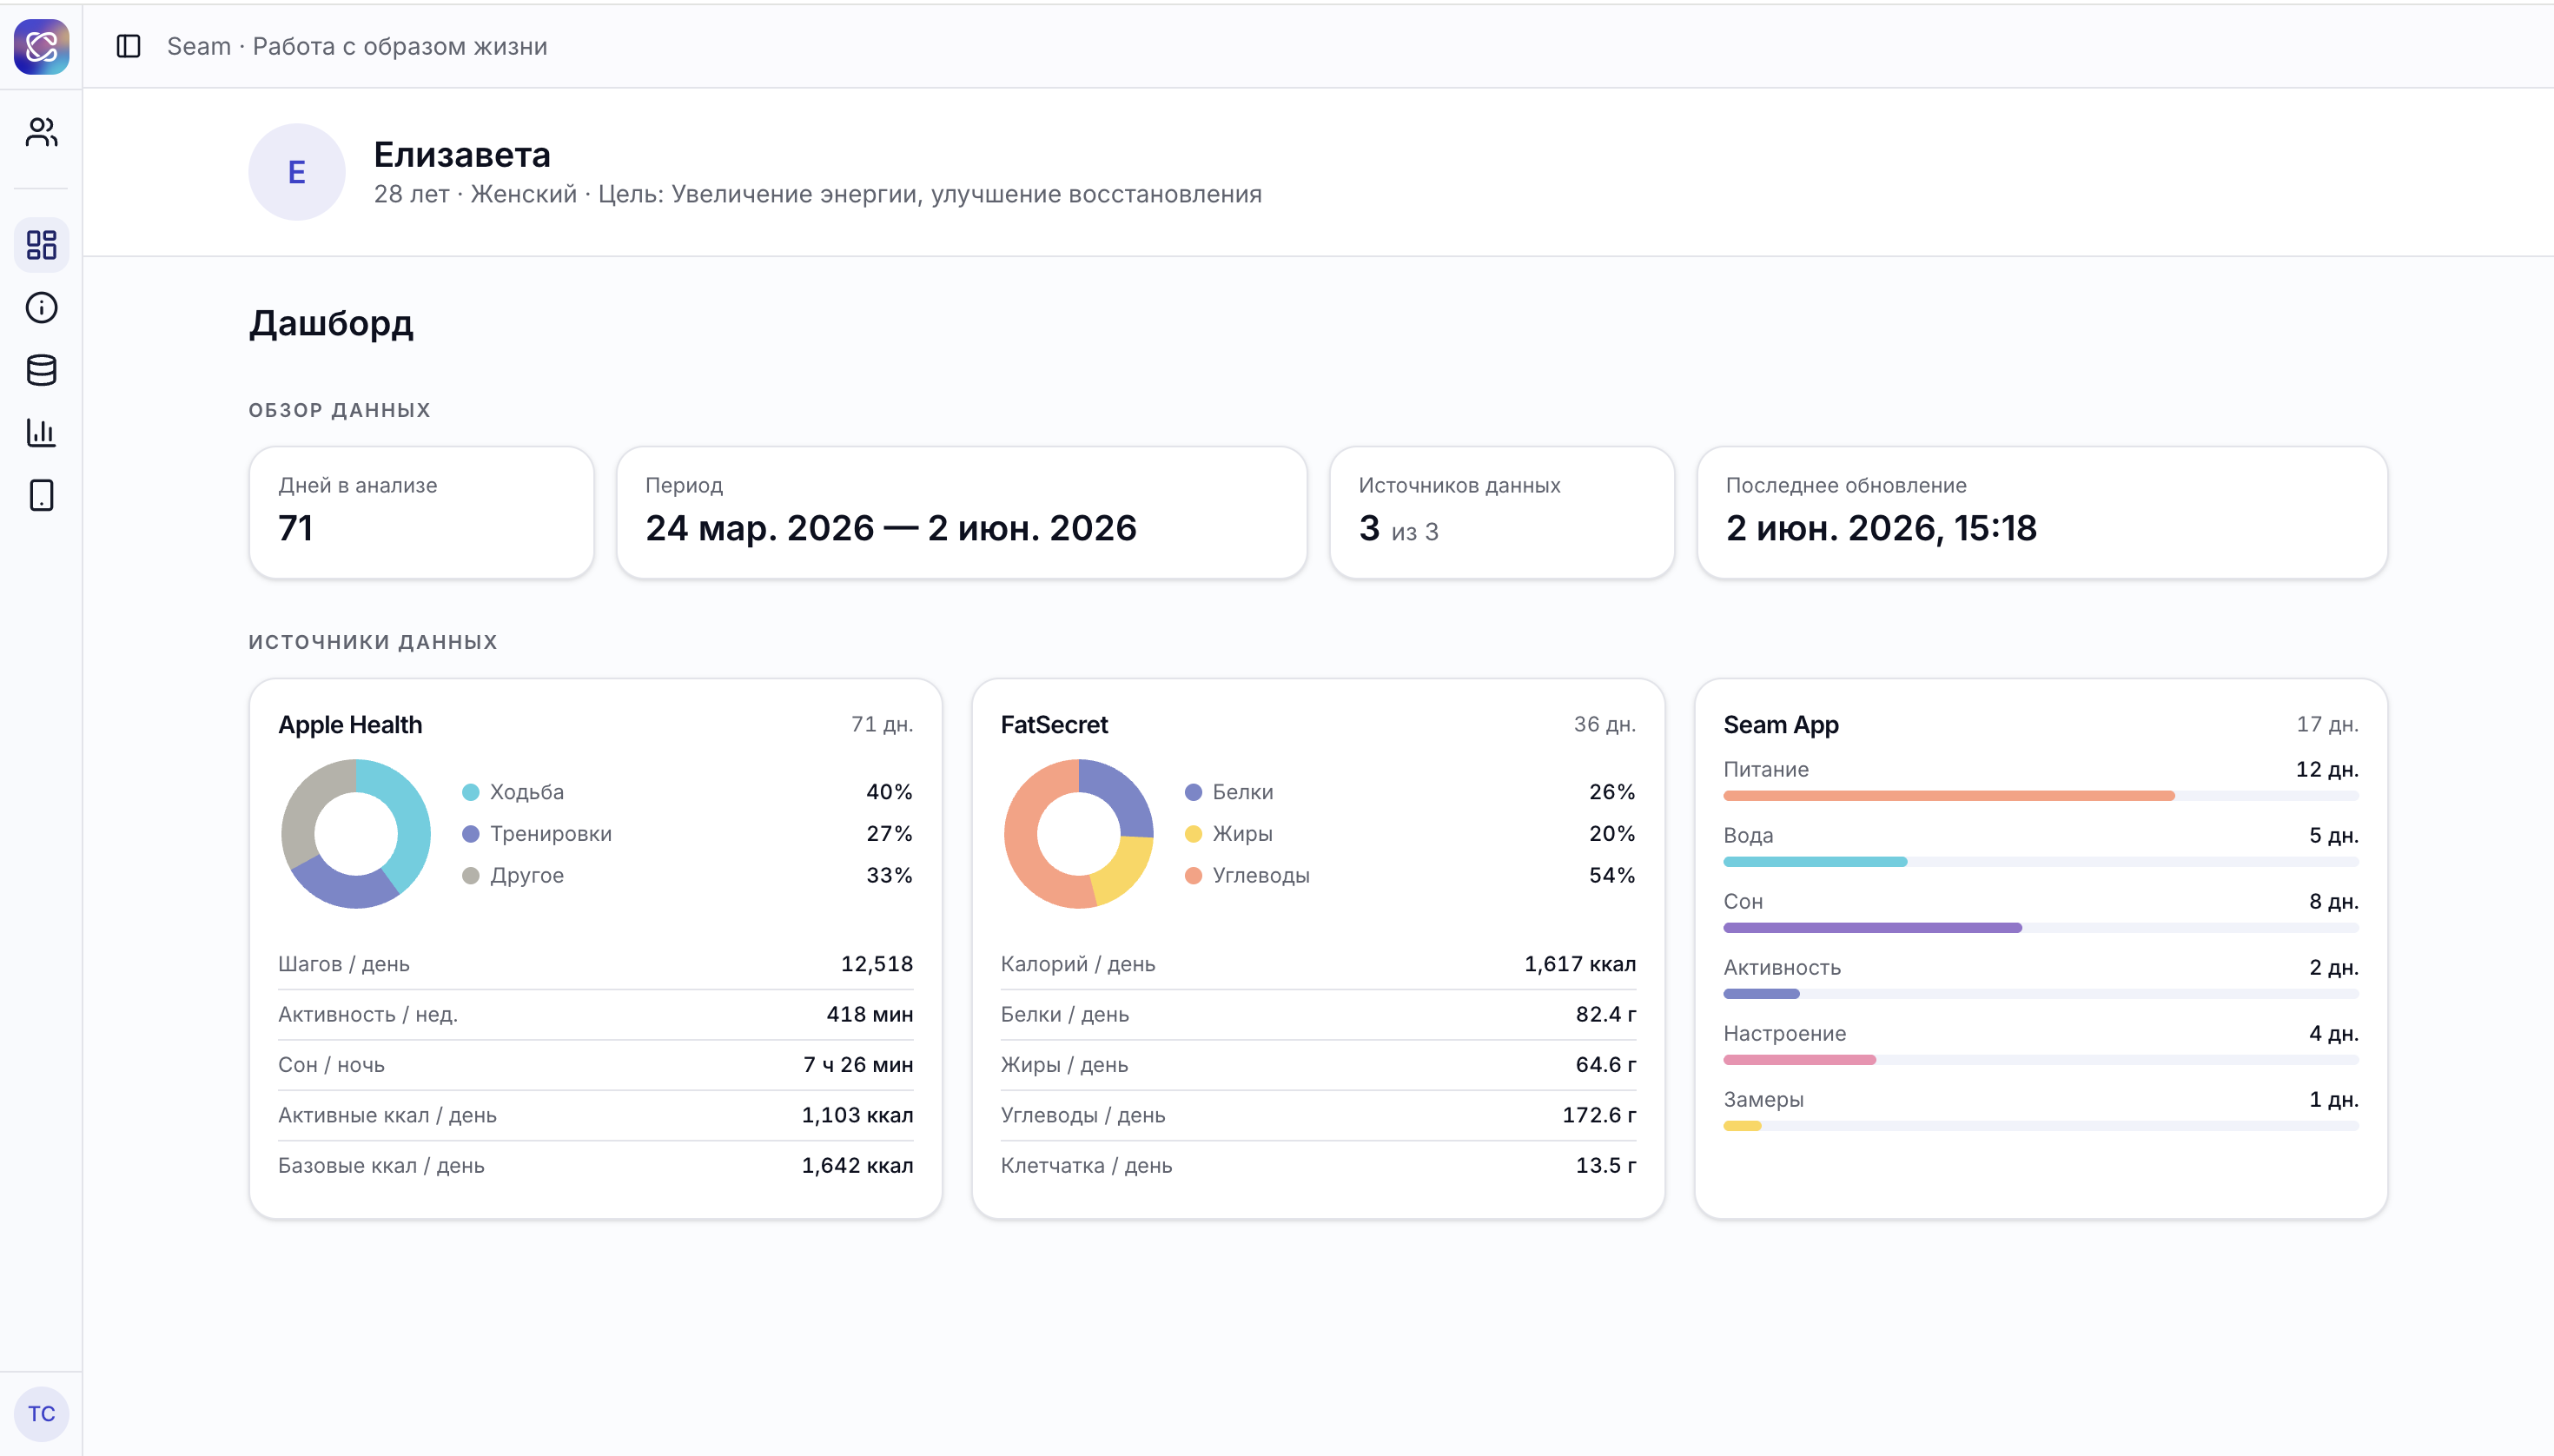Click the 'Сон / ночь' value 7 ч 26 мин
This screenshot has width=2554, height=1456.
[858, 1065]
